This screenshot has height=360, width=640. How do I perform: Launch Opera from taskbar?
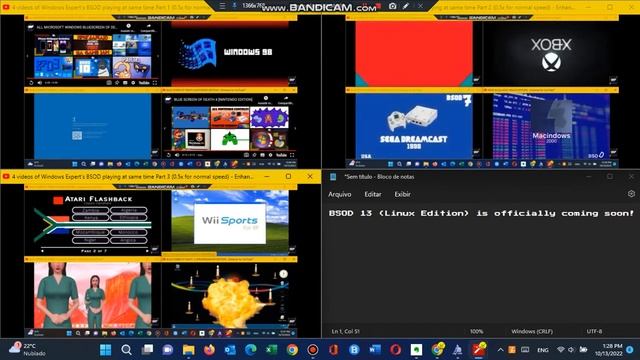396,350
